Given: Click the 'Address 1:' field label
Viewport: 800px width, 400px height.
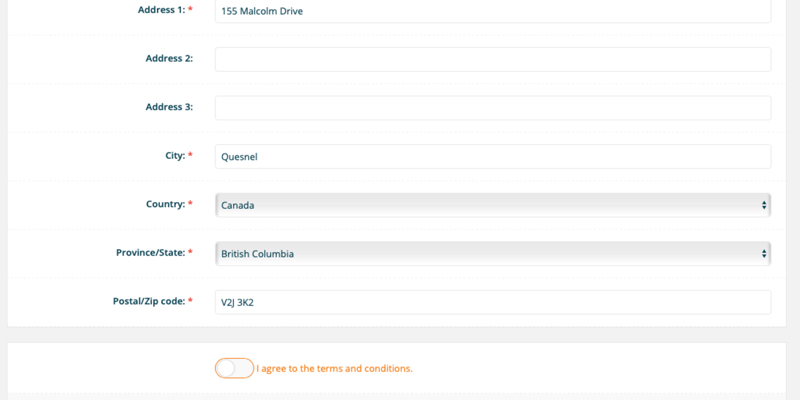Looking at the screenshot, I should (162, 10).
